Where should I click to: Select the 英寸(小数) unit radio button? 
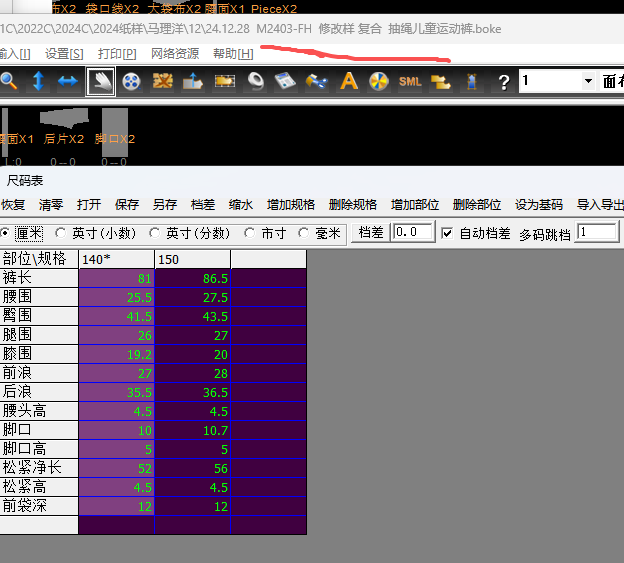(63, 233)
